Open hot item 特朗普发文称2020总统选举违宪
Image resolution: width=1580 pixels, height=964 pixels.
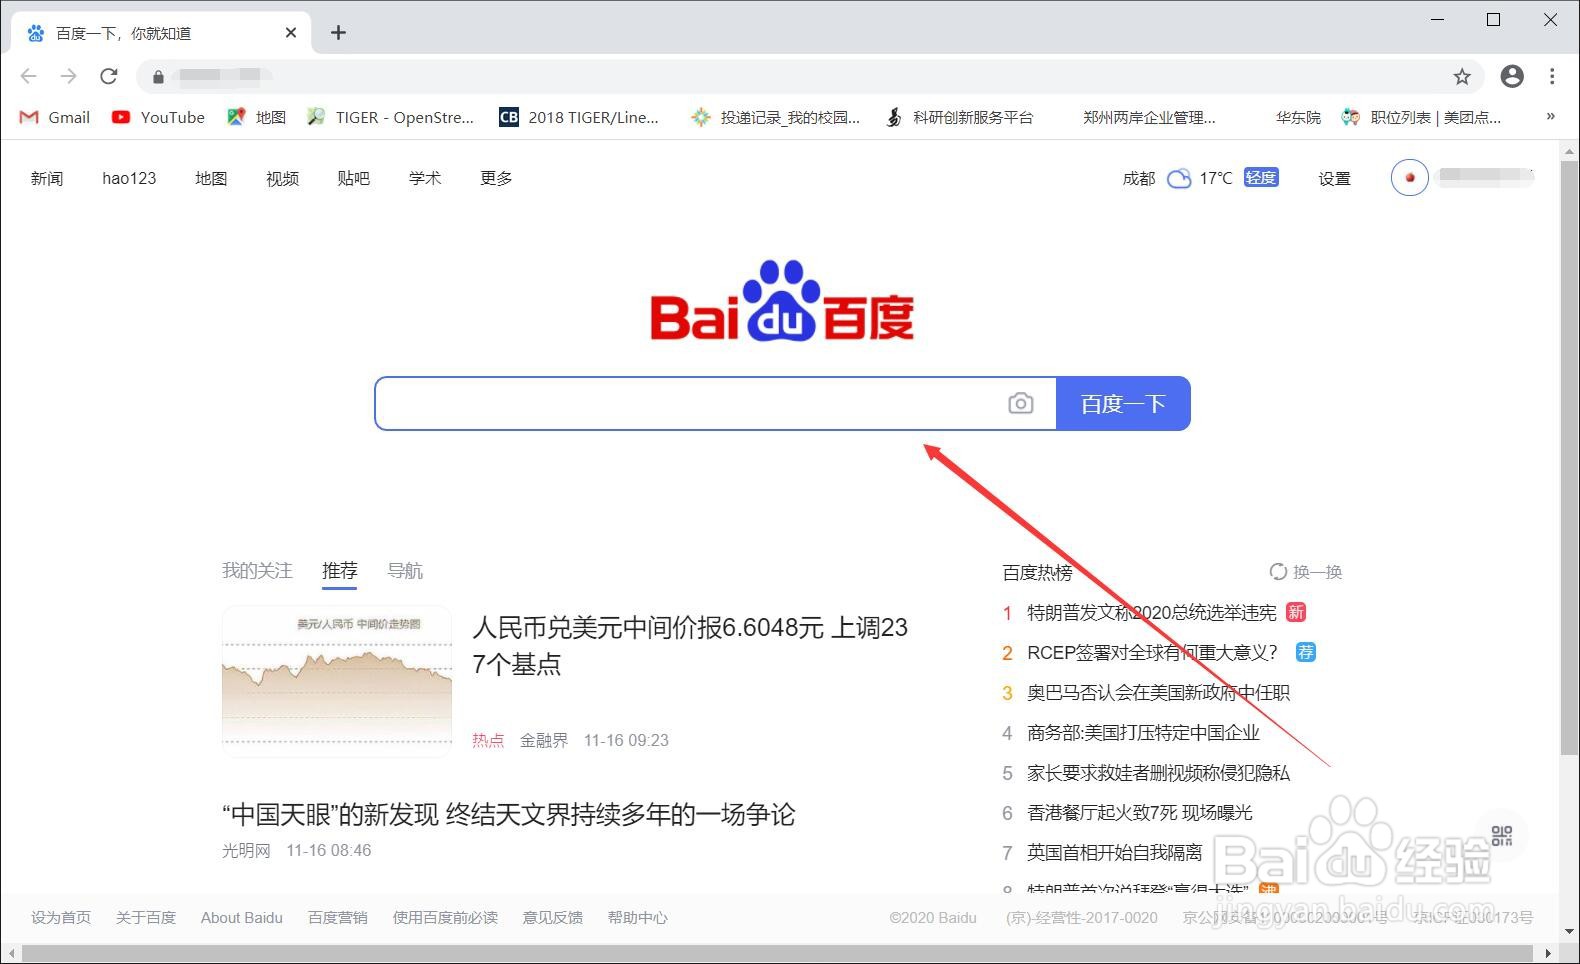1152,612
